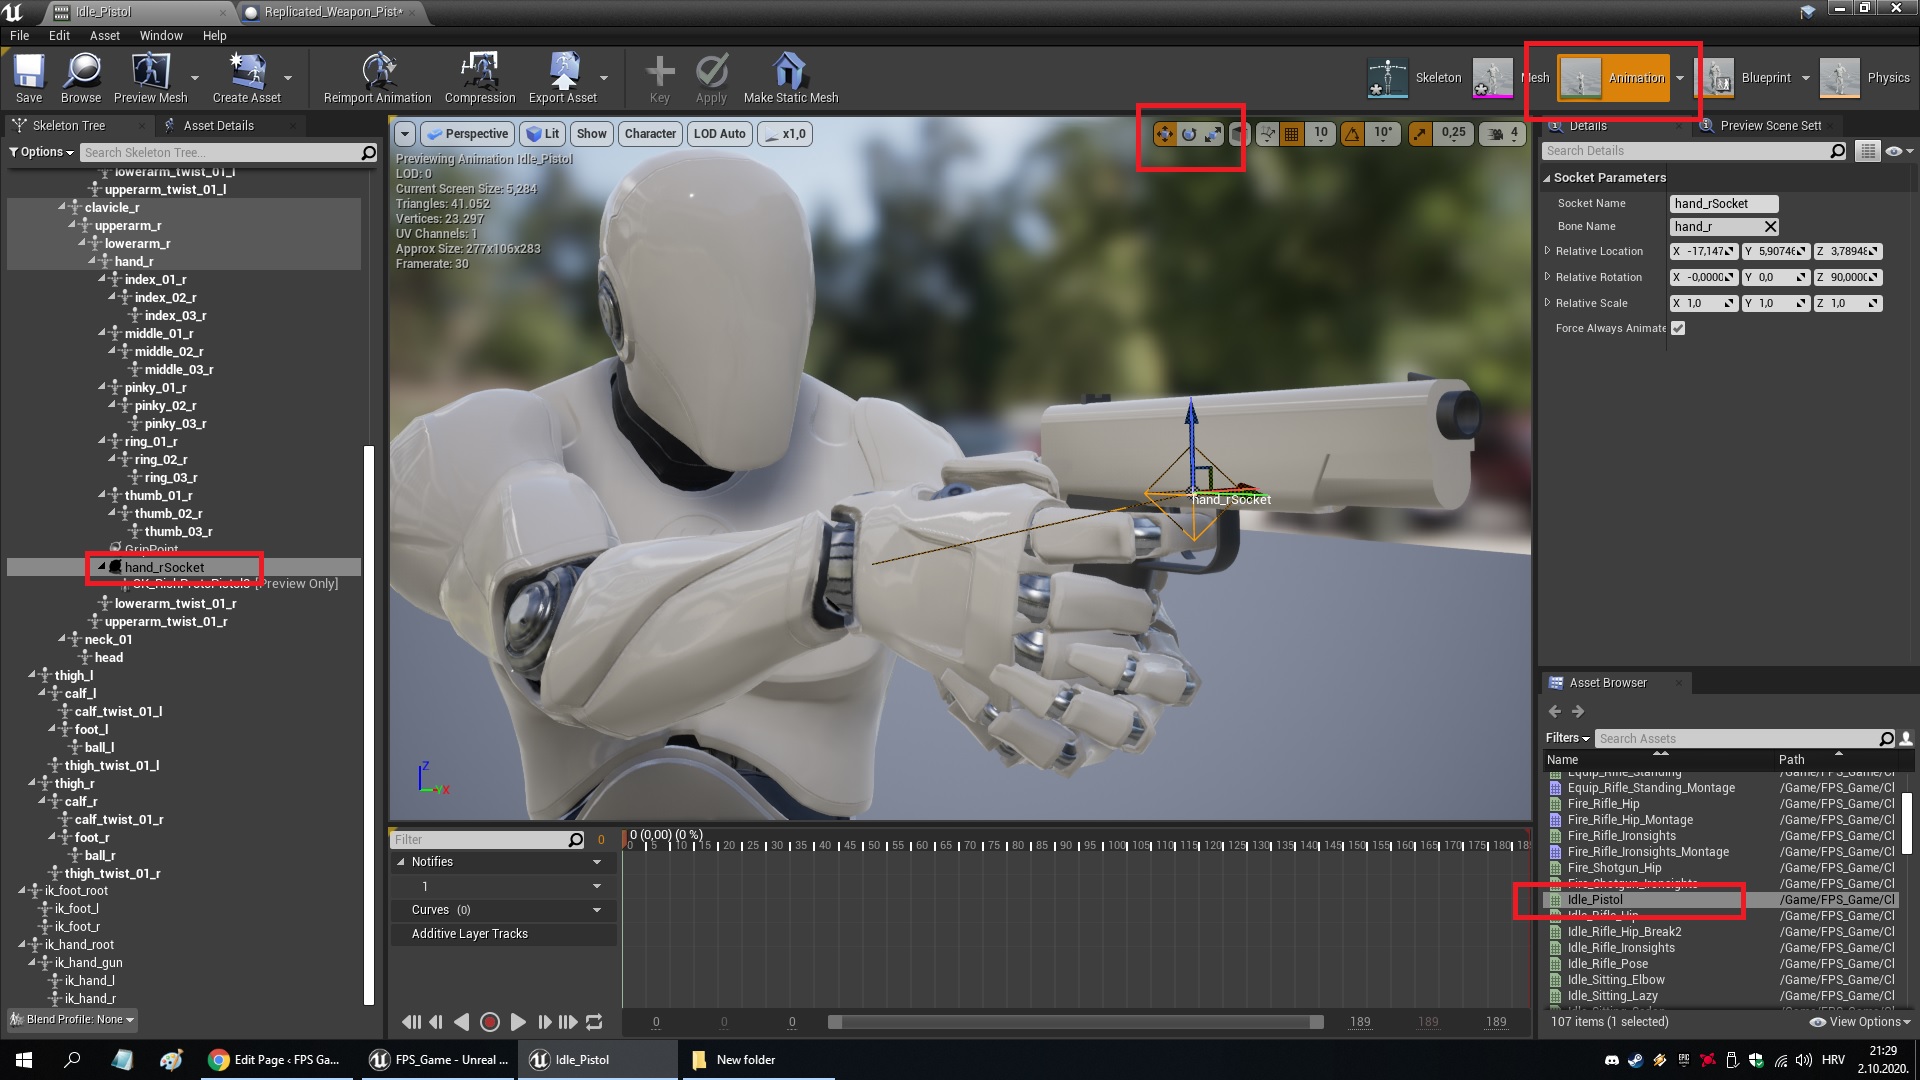Toggle rotation snapping in viewport

(1353, 134)
